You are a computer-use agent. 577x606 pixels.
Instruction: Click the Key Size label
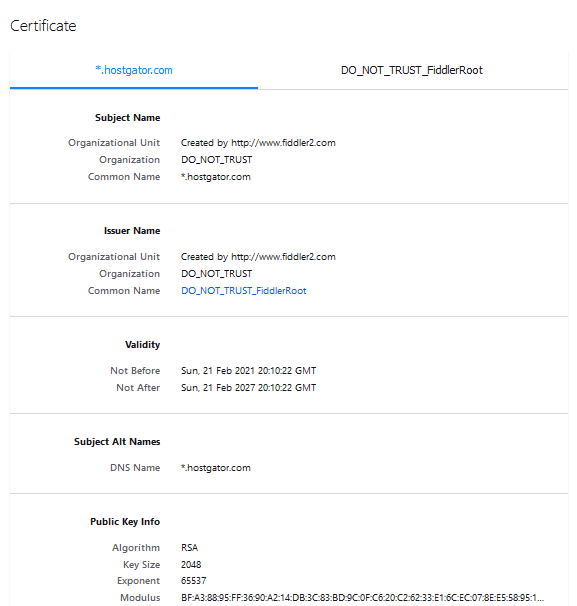(x=141, y=565)
